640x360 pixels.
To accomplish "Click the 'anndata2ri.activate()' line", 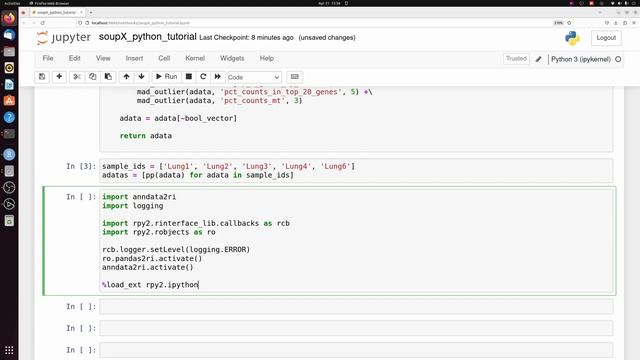I will [148, 267].
